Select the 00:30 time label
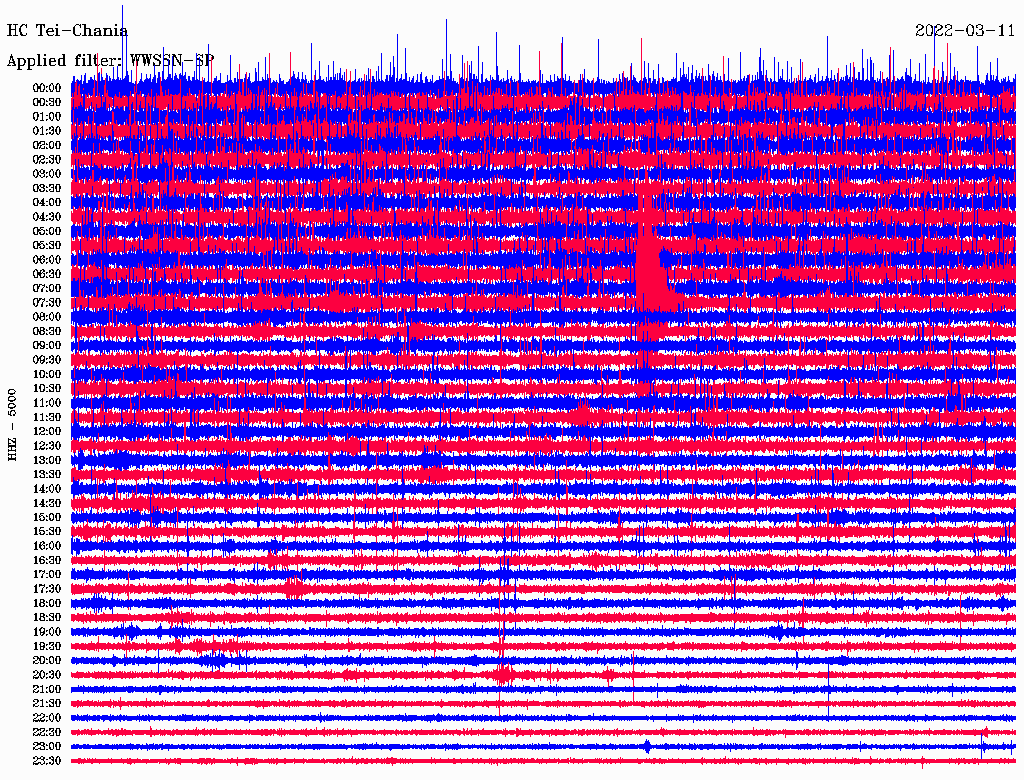Screen dimensions: 1024x780 tap(47, 103)
